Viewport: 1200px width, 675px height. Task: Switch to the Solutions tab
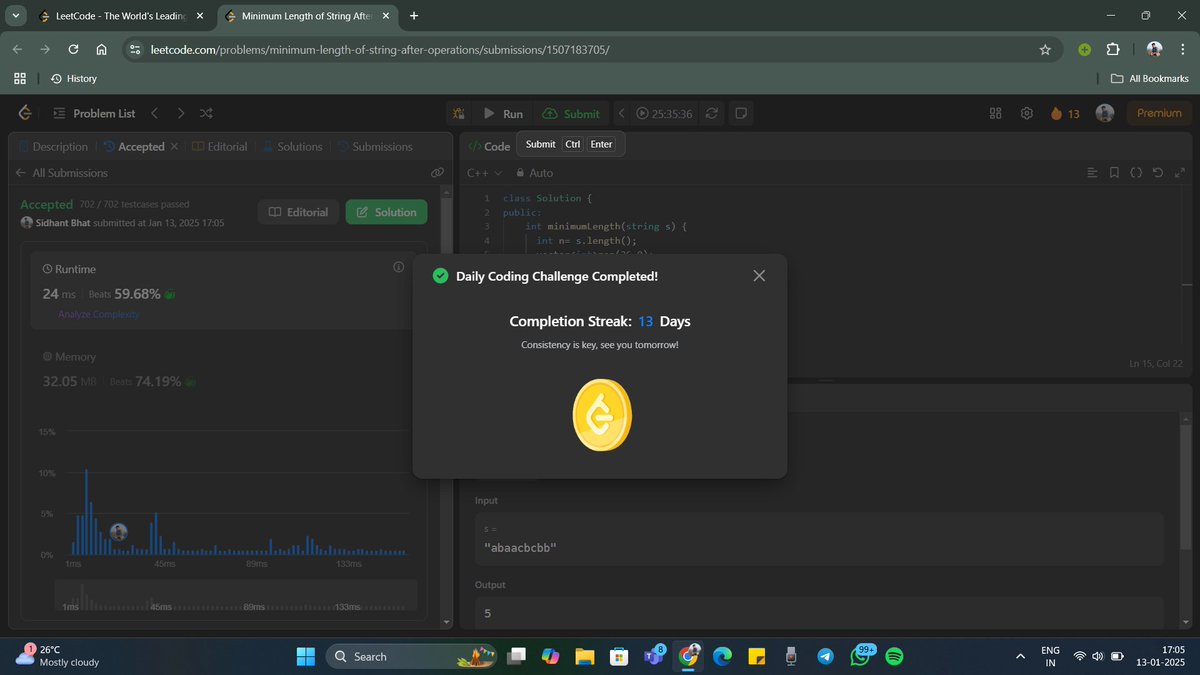click(x=292, y=146)
